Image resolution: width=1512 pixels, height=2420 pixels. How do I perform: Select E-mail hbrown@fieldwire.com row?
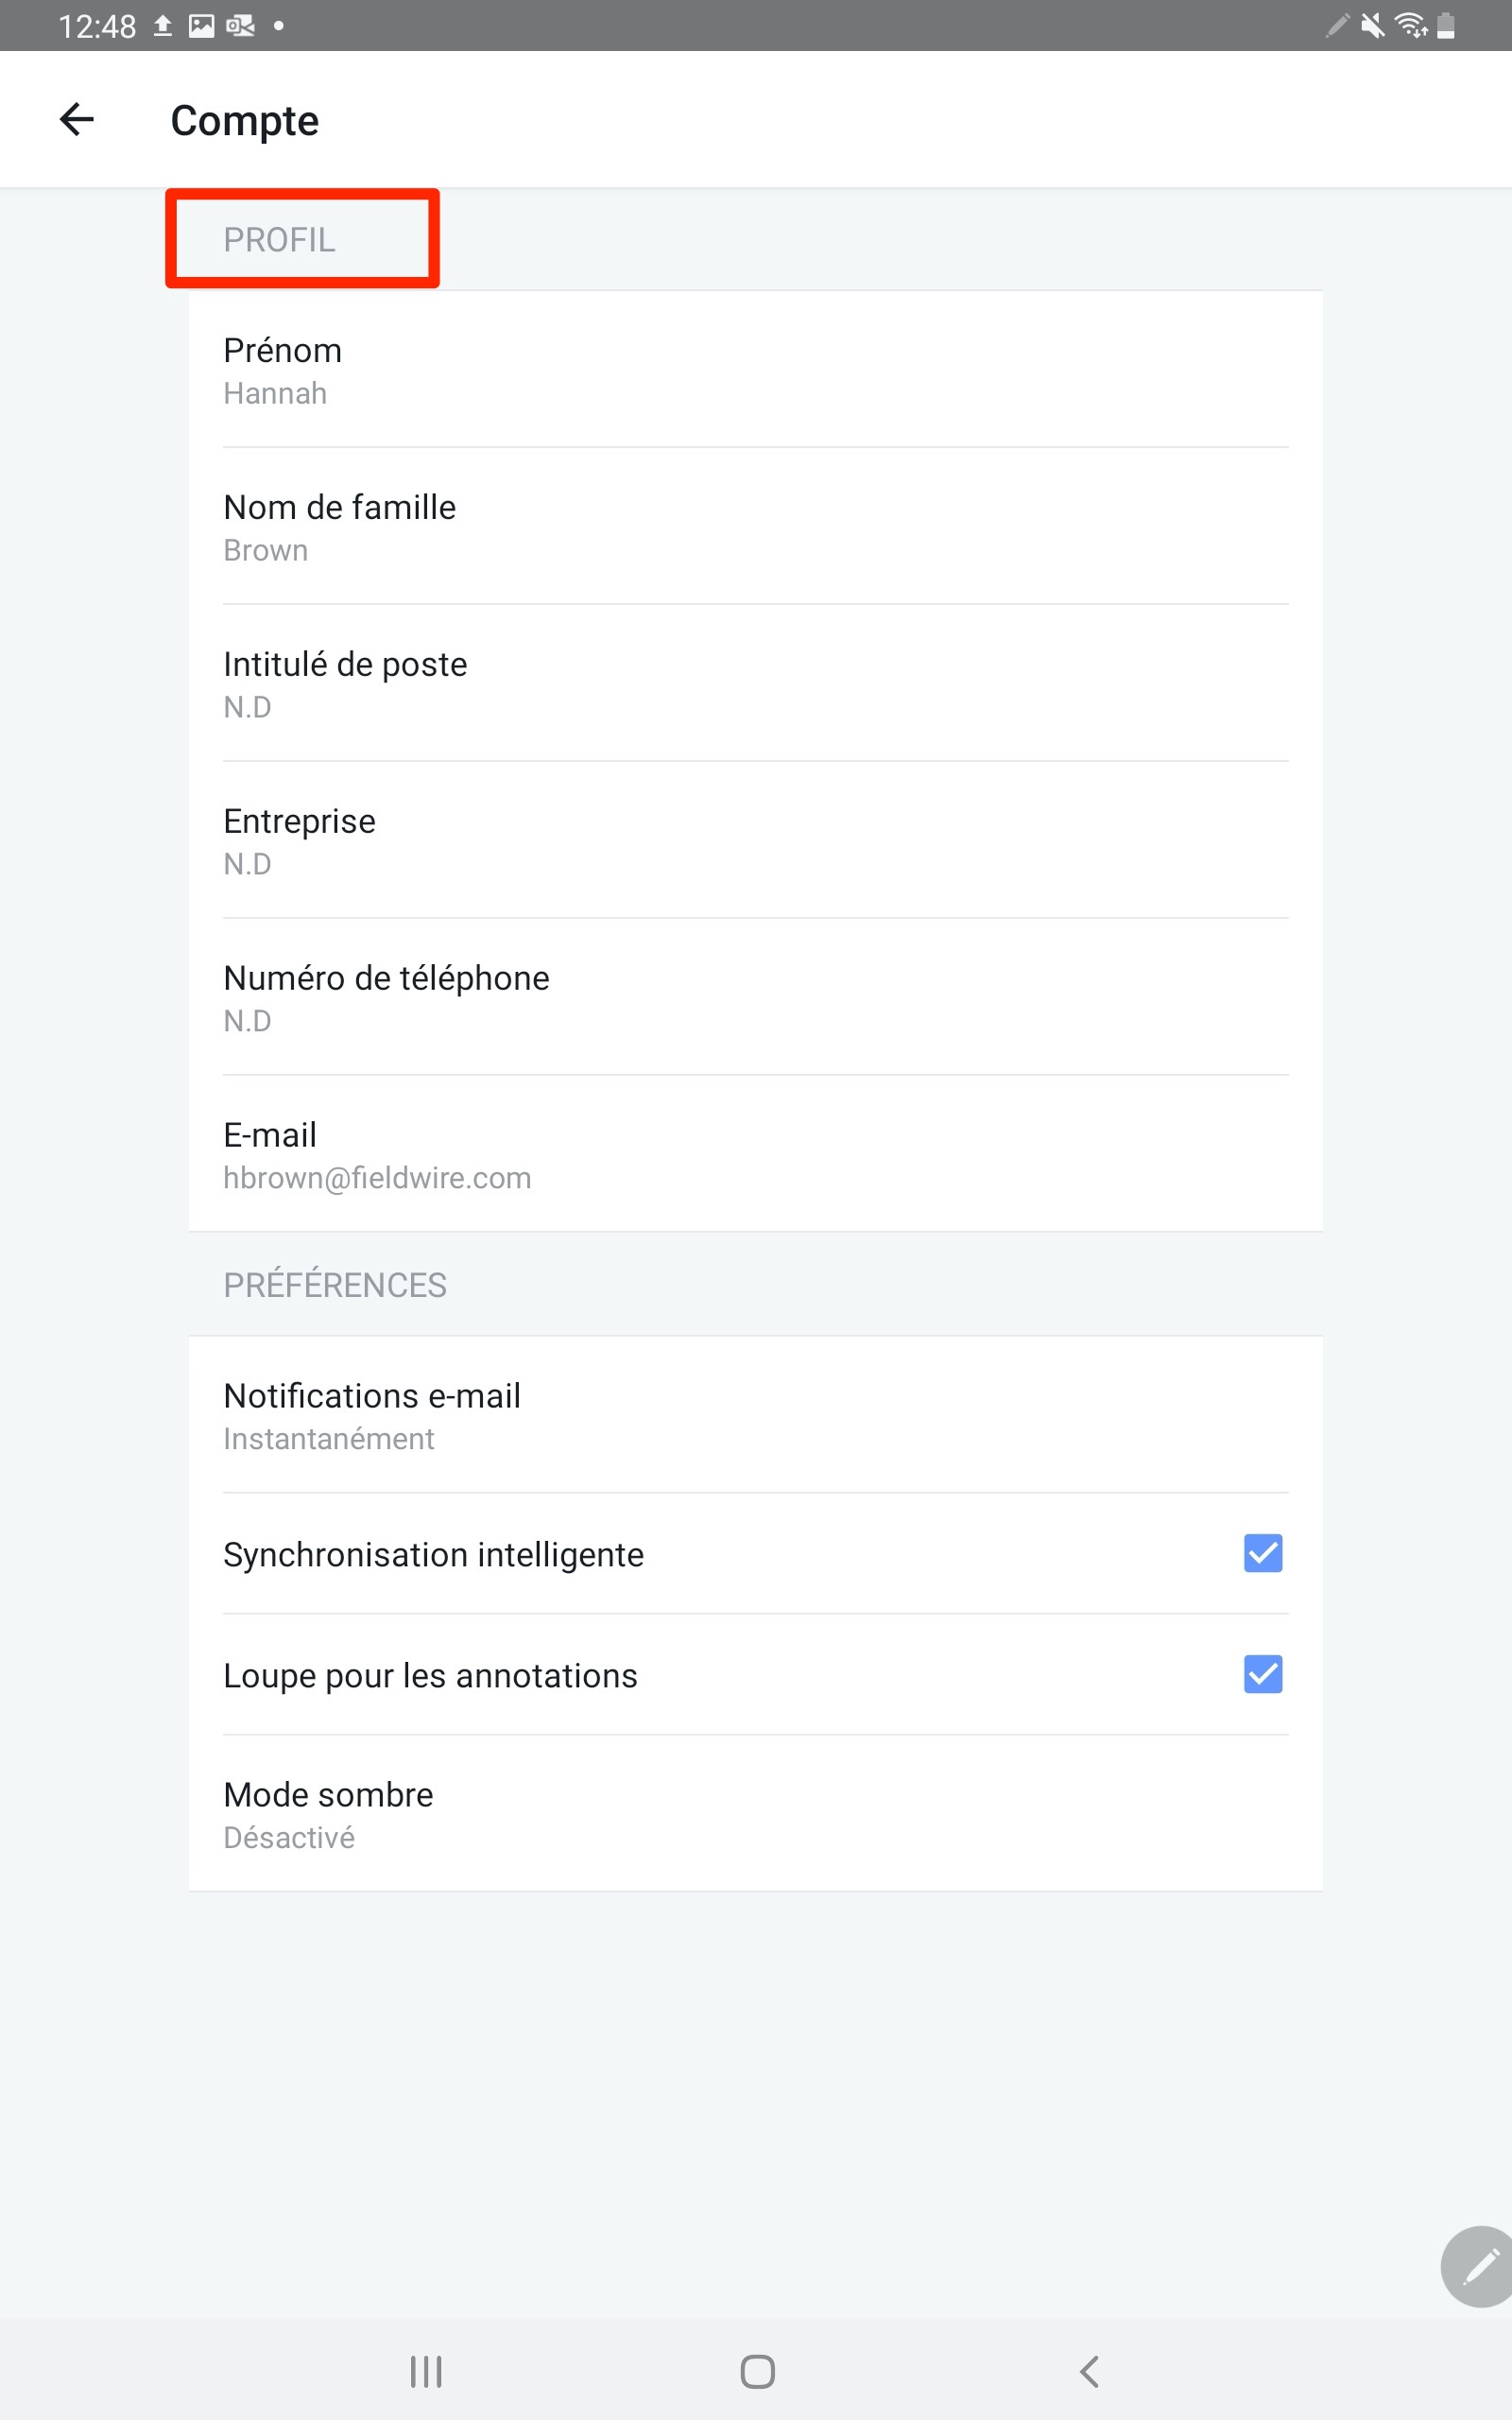click(x=755, y=1154)
